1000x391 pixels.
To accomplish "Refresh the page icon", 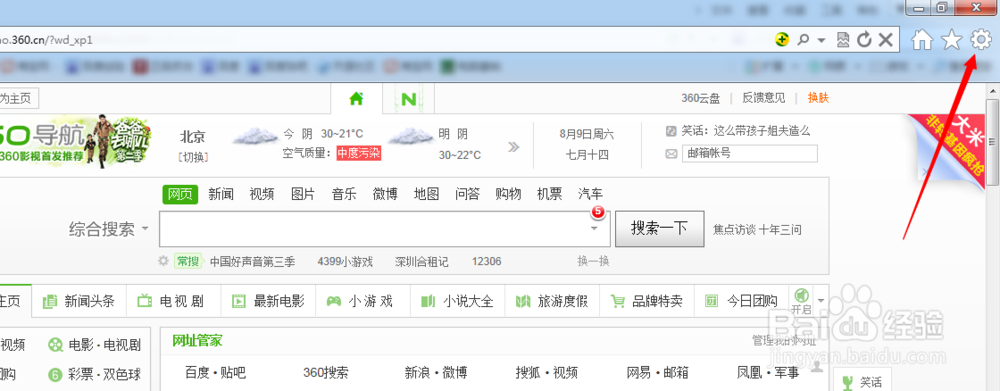I will click(864, 40).
